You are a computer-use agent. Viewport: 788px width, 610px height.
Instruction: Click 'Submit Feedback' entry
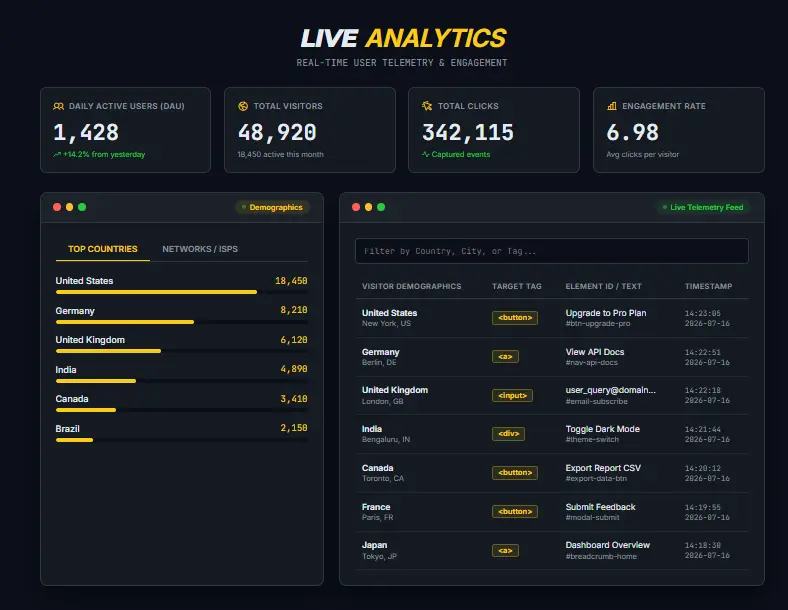click(x=600, y=507)
